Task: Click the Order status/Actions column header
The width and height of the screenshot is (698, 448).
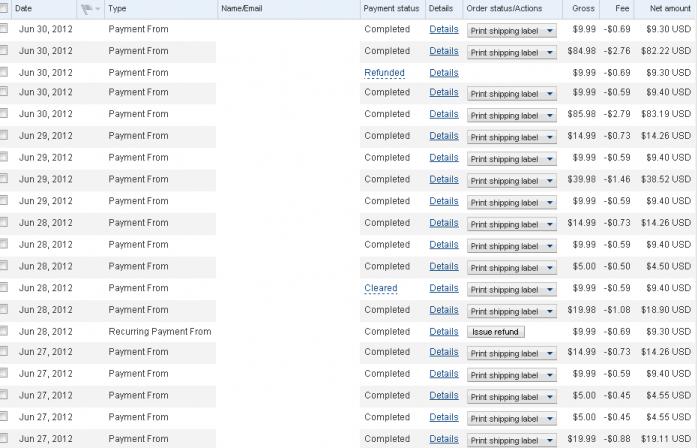Action: [504, 8]
